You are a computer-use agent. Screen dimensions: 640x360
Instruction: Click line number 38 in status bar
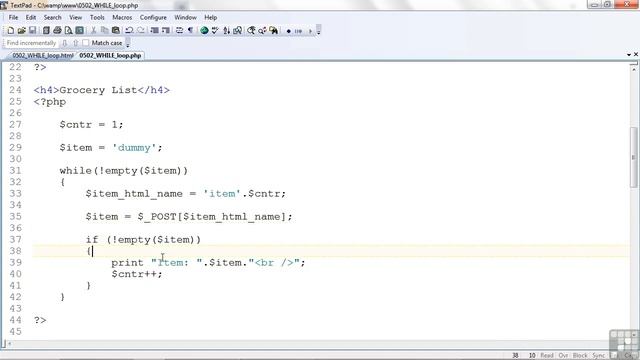pos(515,356)
